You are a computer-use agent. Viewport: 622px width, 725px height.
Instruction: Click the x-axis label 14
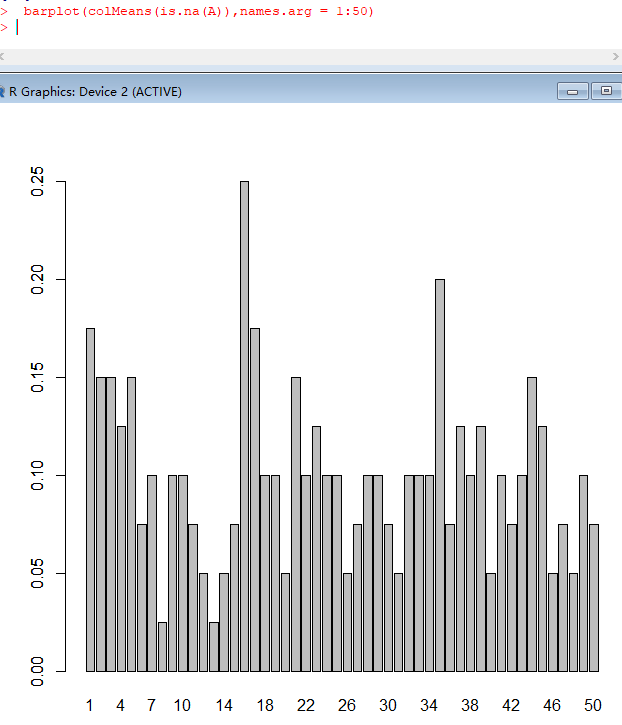pos(224,706)
